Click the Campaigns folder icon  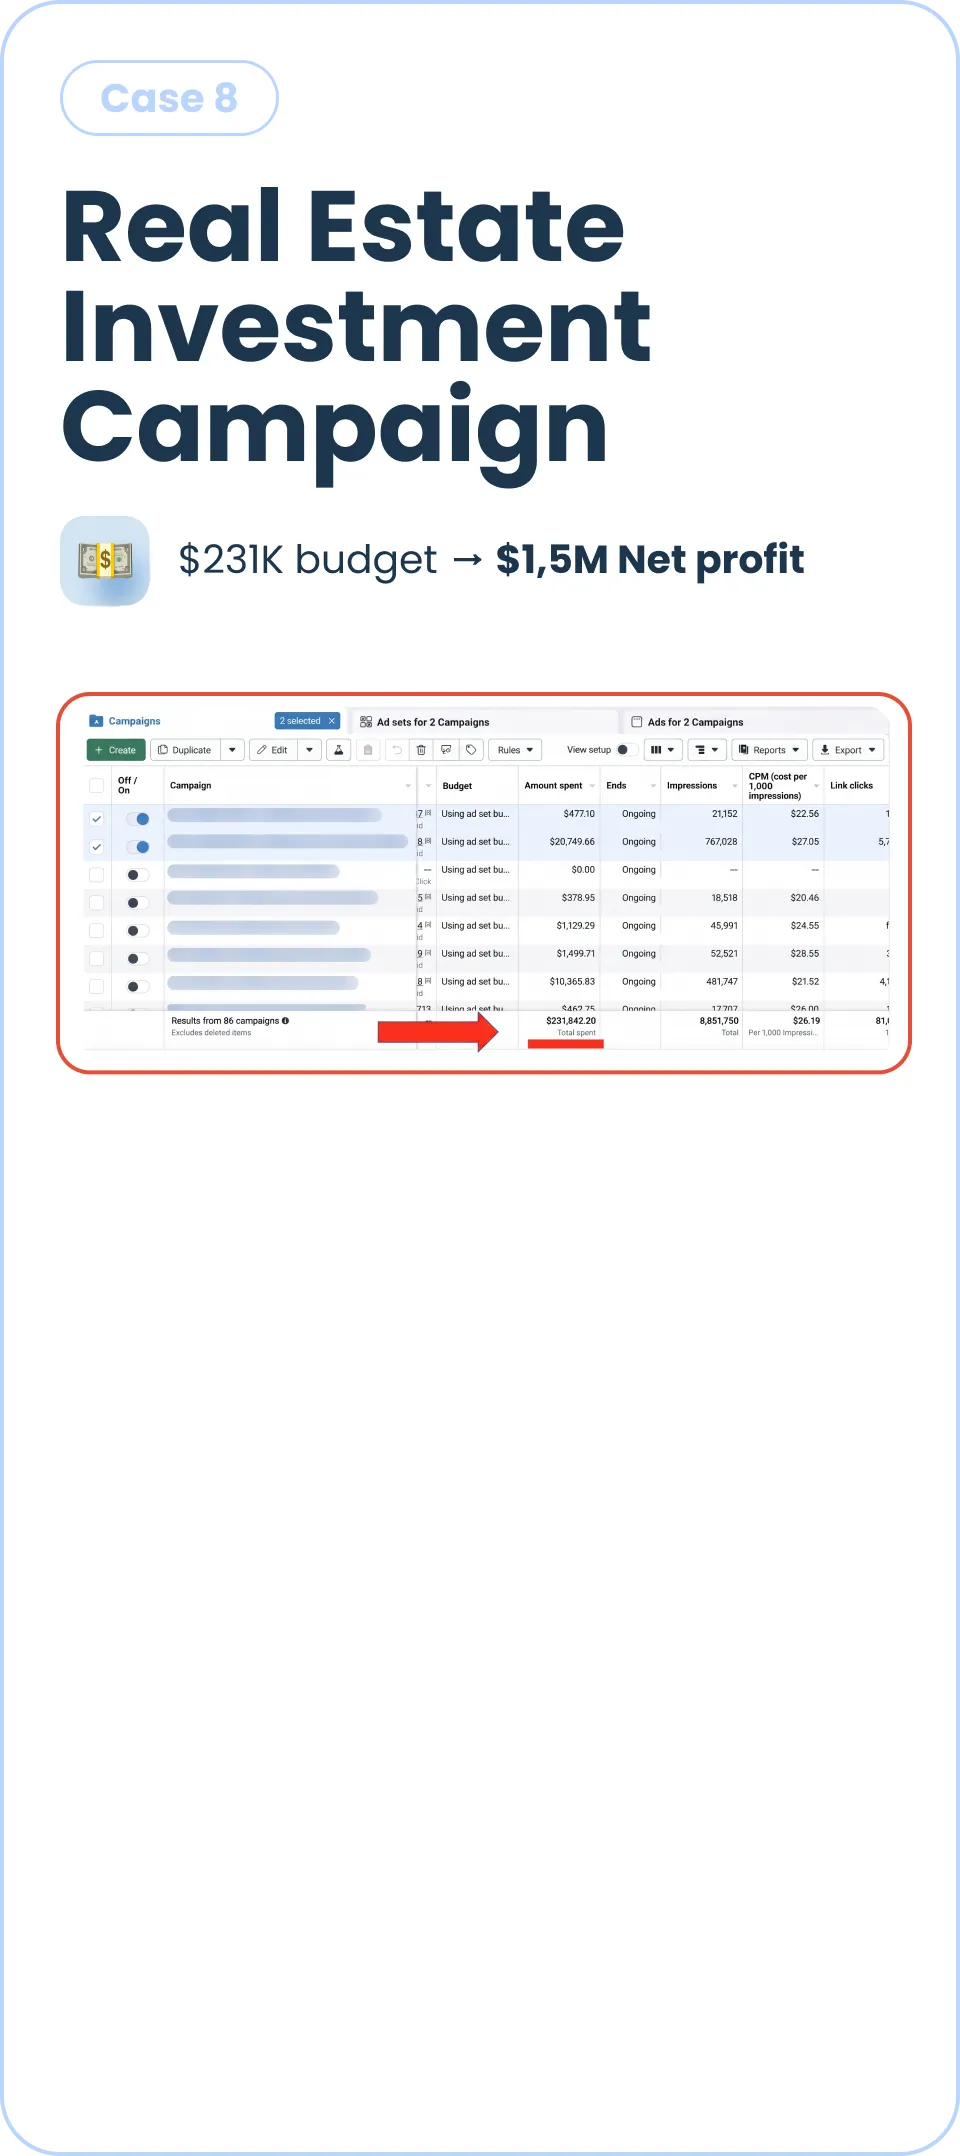click(96, 721)
